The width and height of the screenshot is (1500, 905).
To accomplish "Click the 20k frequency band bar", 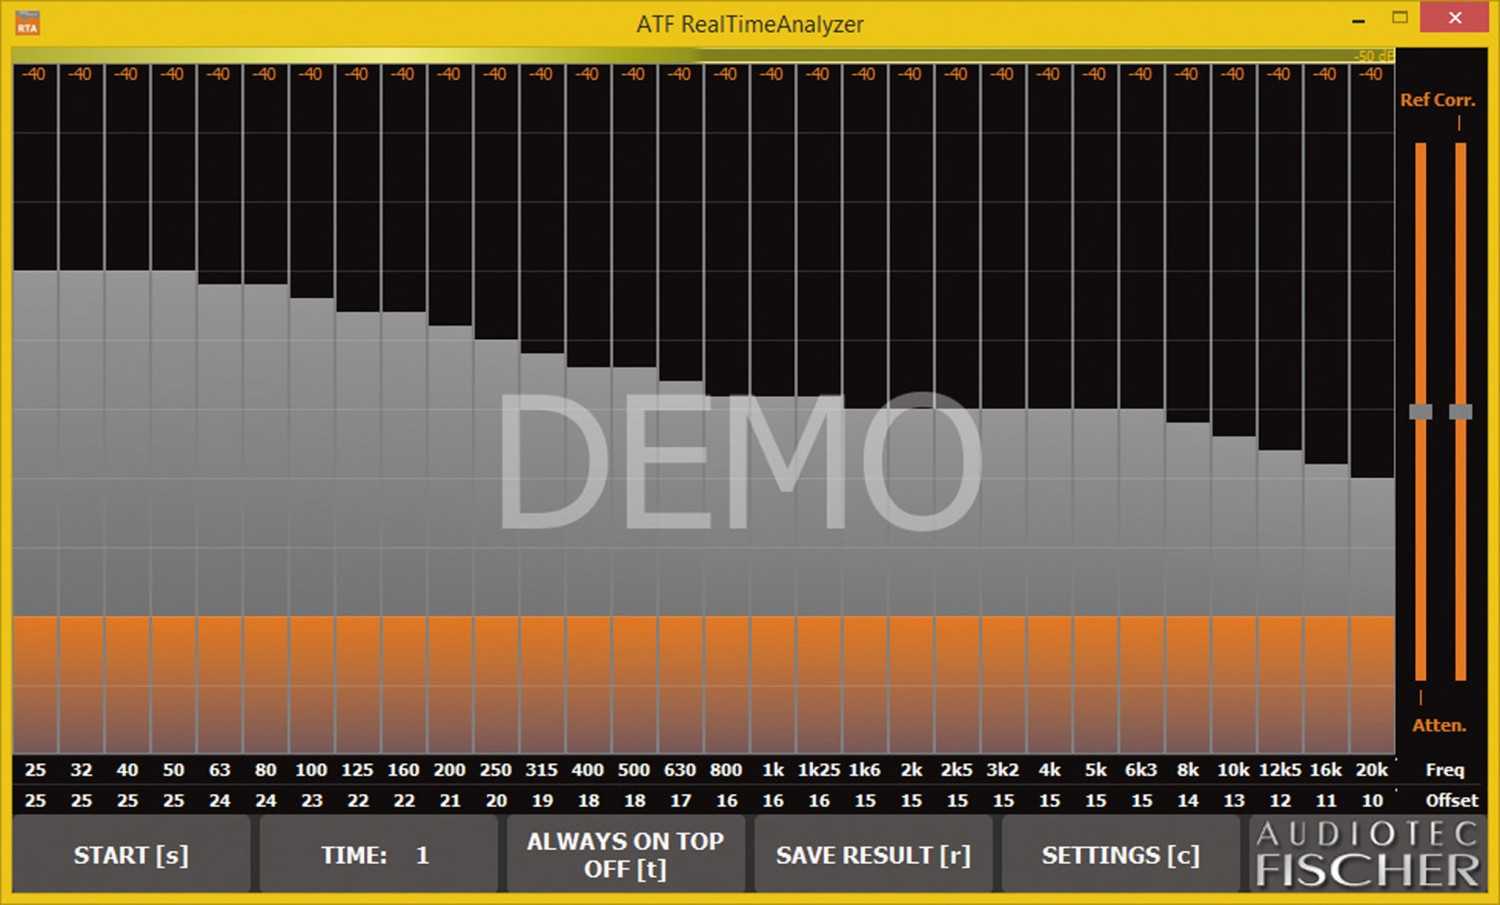I will pyautogui.click(x=1371, y=616).
